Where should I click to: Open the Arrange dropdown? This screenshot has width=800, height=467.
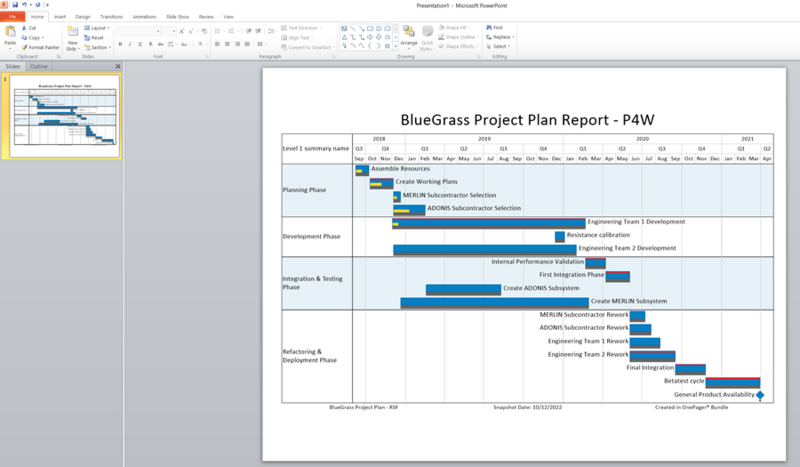click(x=409, y=38)
